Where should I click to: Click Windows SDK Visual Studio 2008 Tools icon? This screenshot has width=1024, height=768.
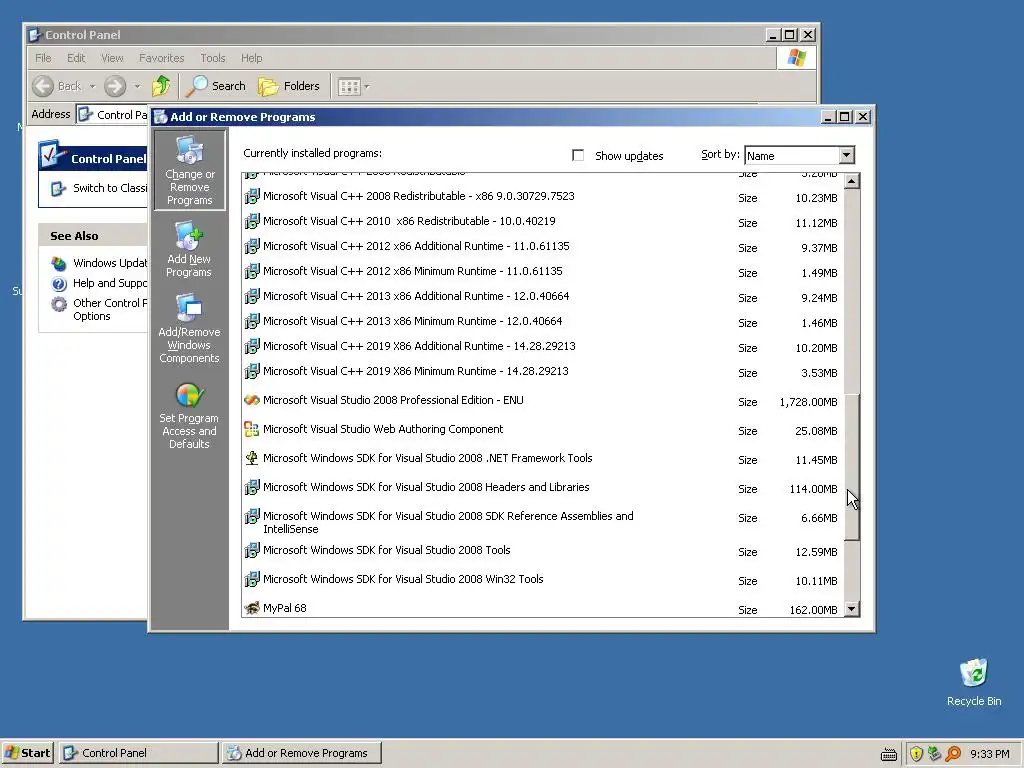click(251, 551)
